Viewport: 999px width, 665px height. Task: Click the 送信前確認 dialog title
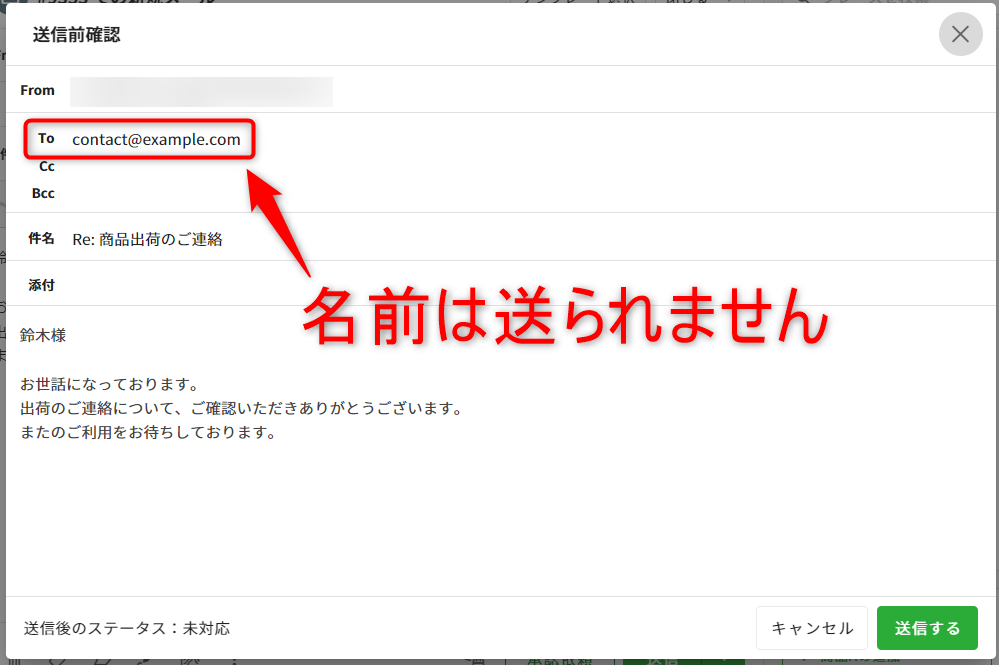[76, 35]
